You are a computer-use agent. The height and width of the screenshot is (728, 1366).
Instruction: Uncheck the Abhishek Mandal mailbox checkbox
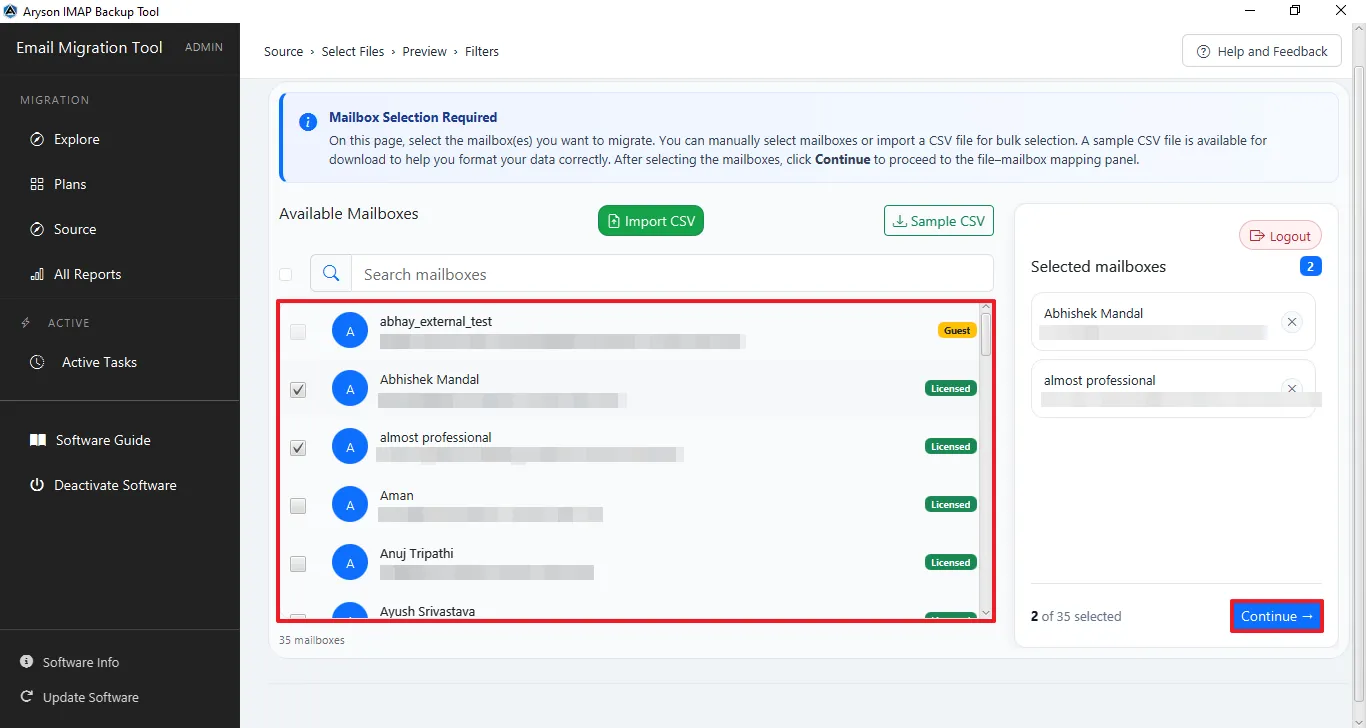click(298, 390)
